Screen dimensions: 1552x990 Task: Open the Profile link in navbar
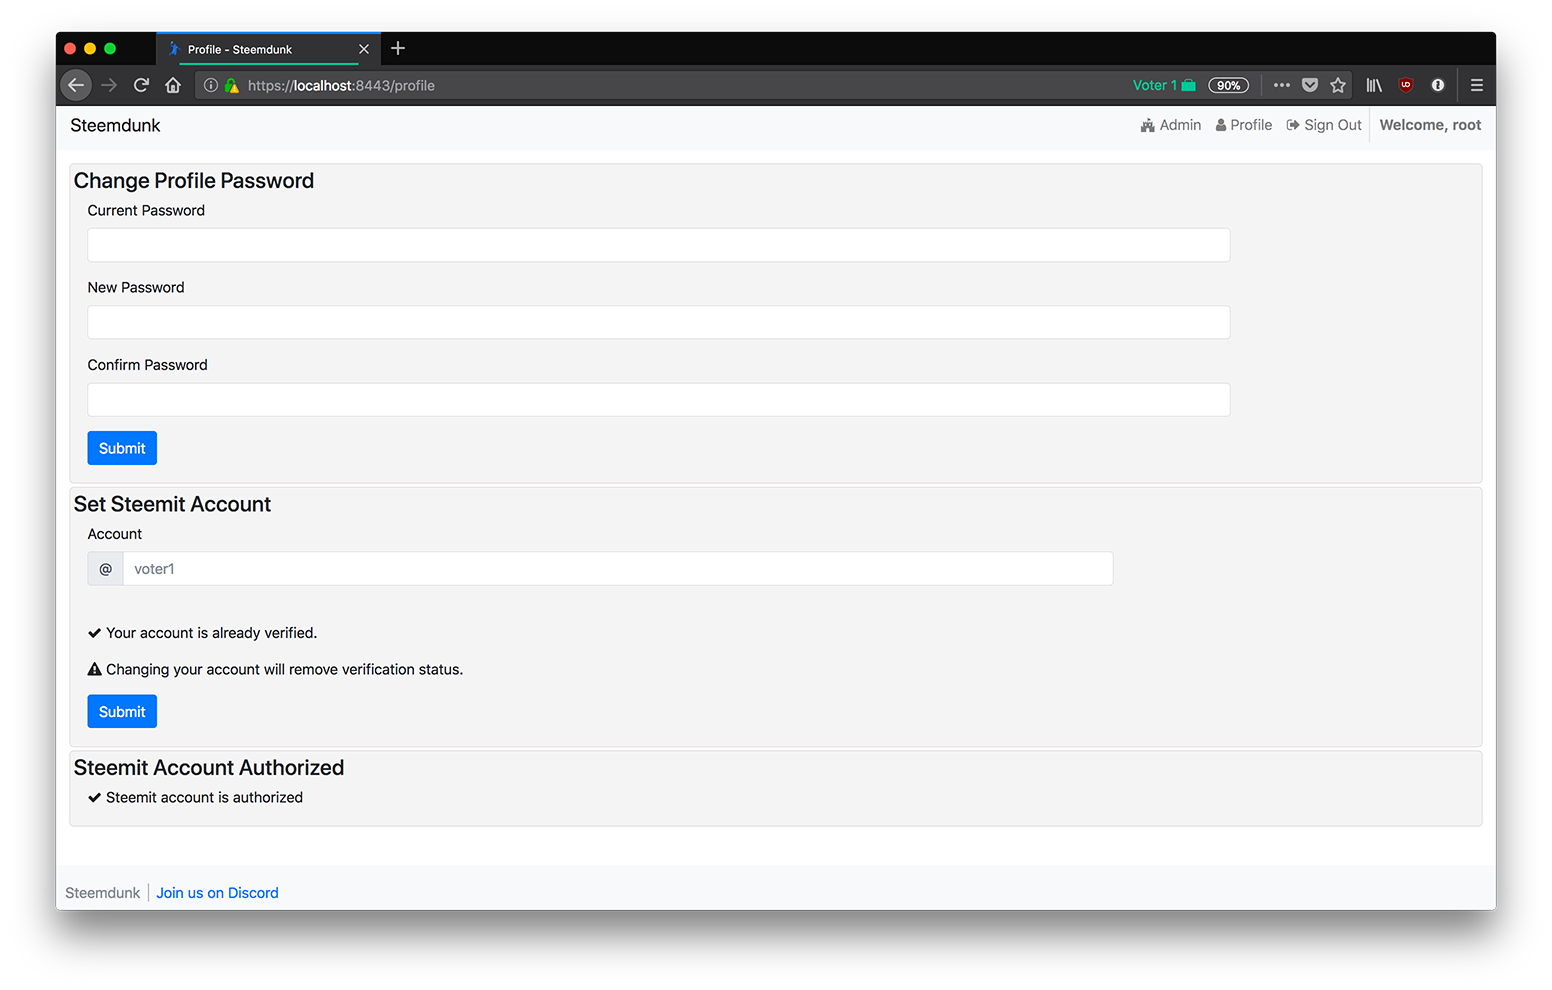coord(1244,125)
